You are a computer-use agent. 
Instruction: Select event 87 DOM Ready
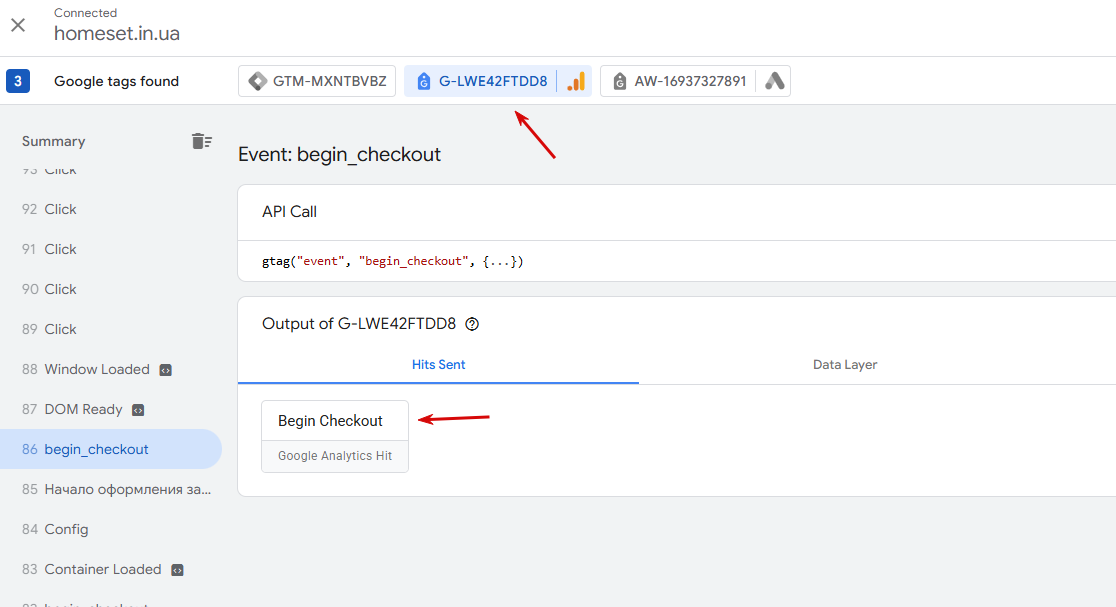111,409
